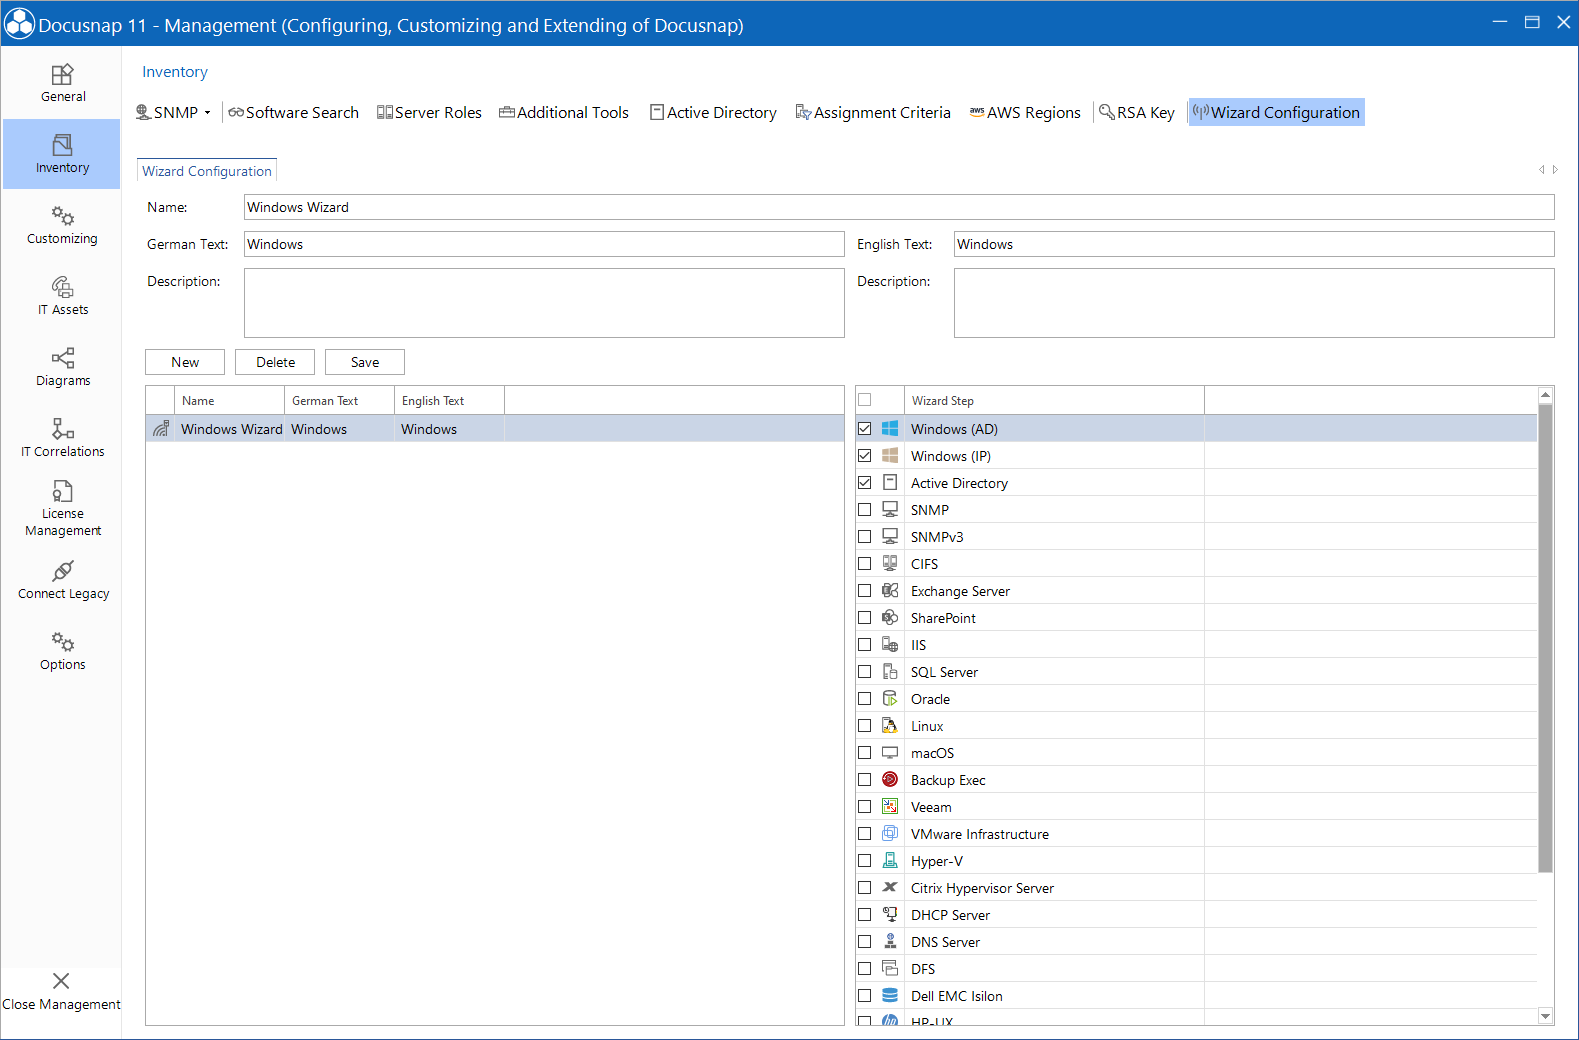This screenshot has width=1579, height=1040.
Task: Click the New button
Action: pyautogui.click(x=185, y=362)
